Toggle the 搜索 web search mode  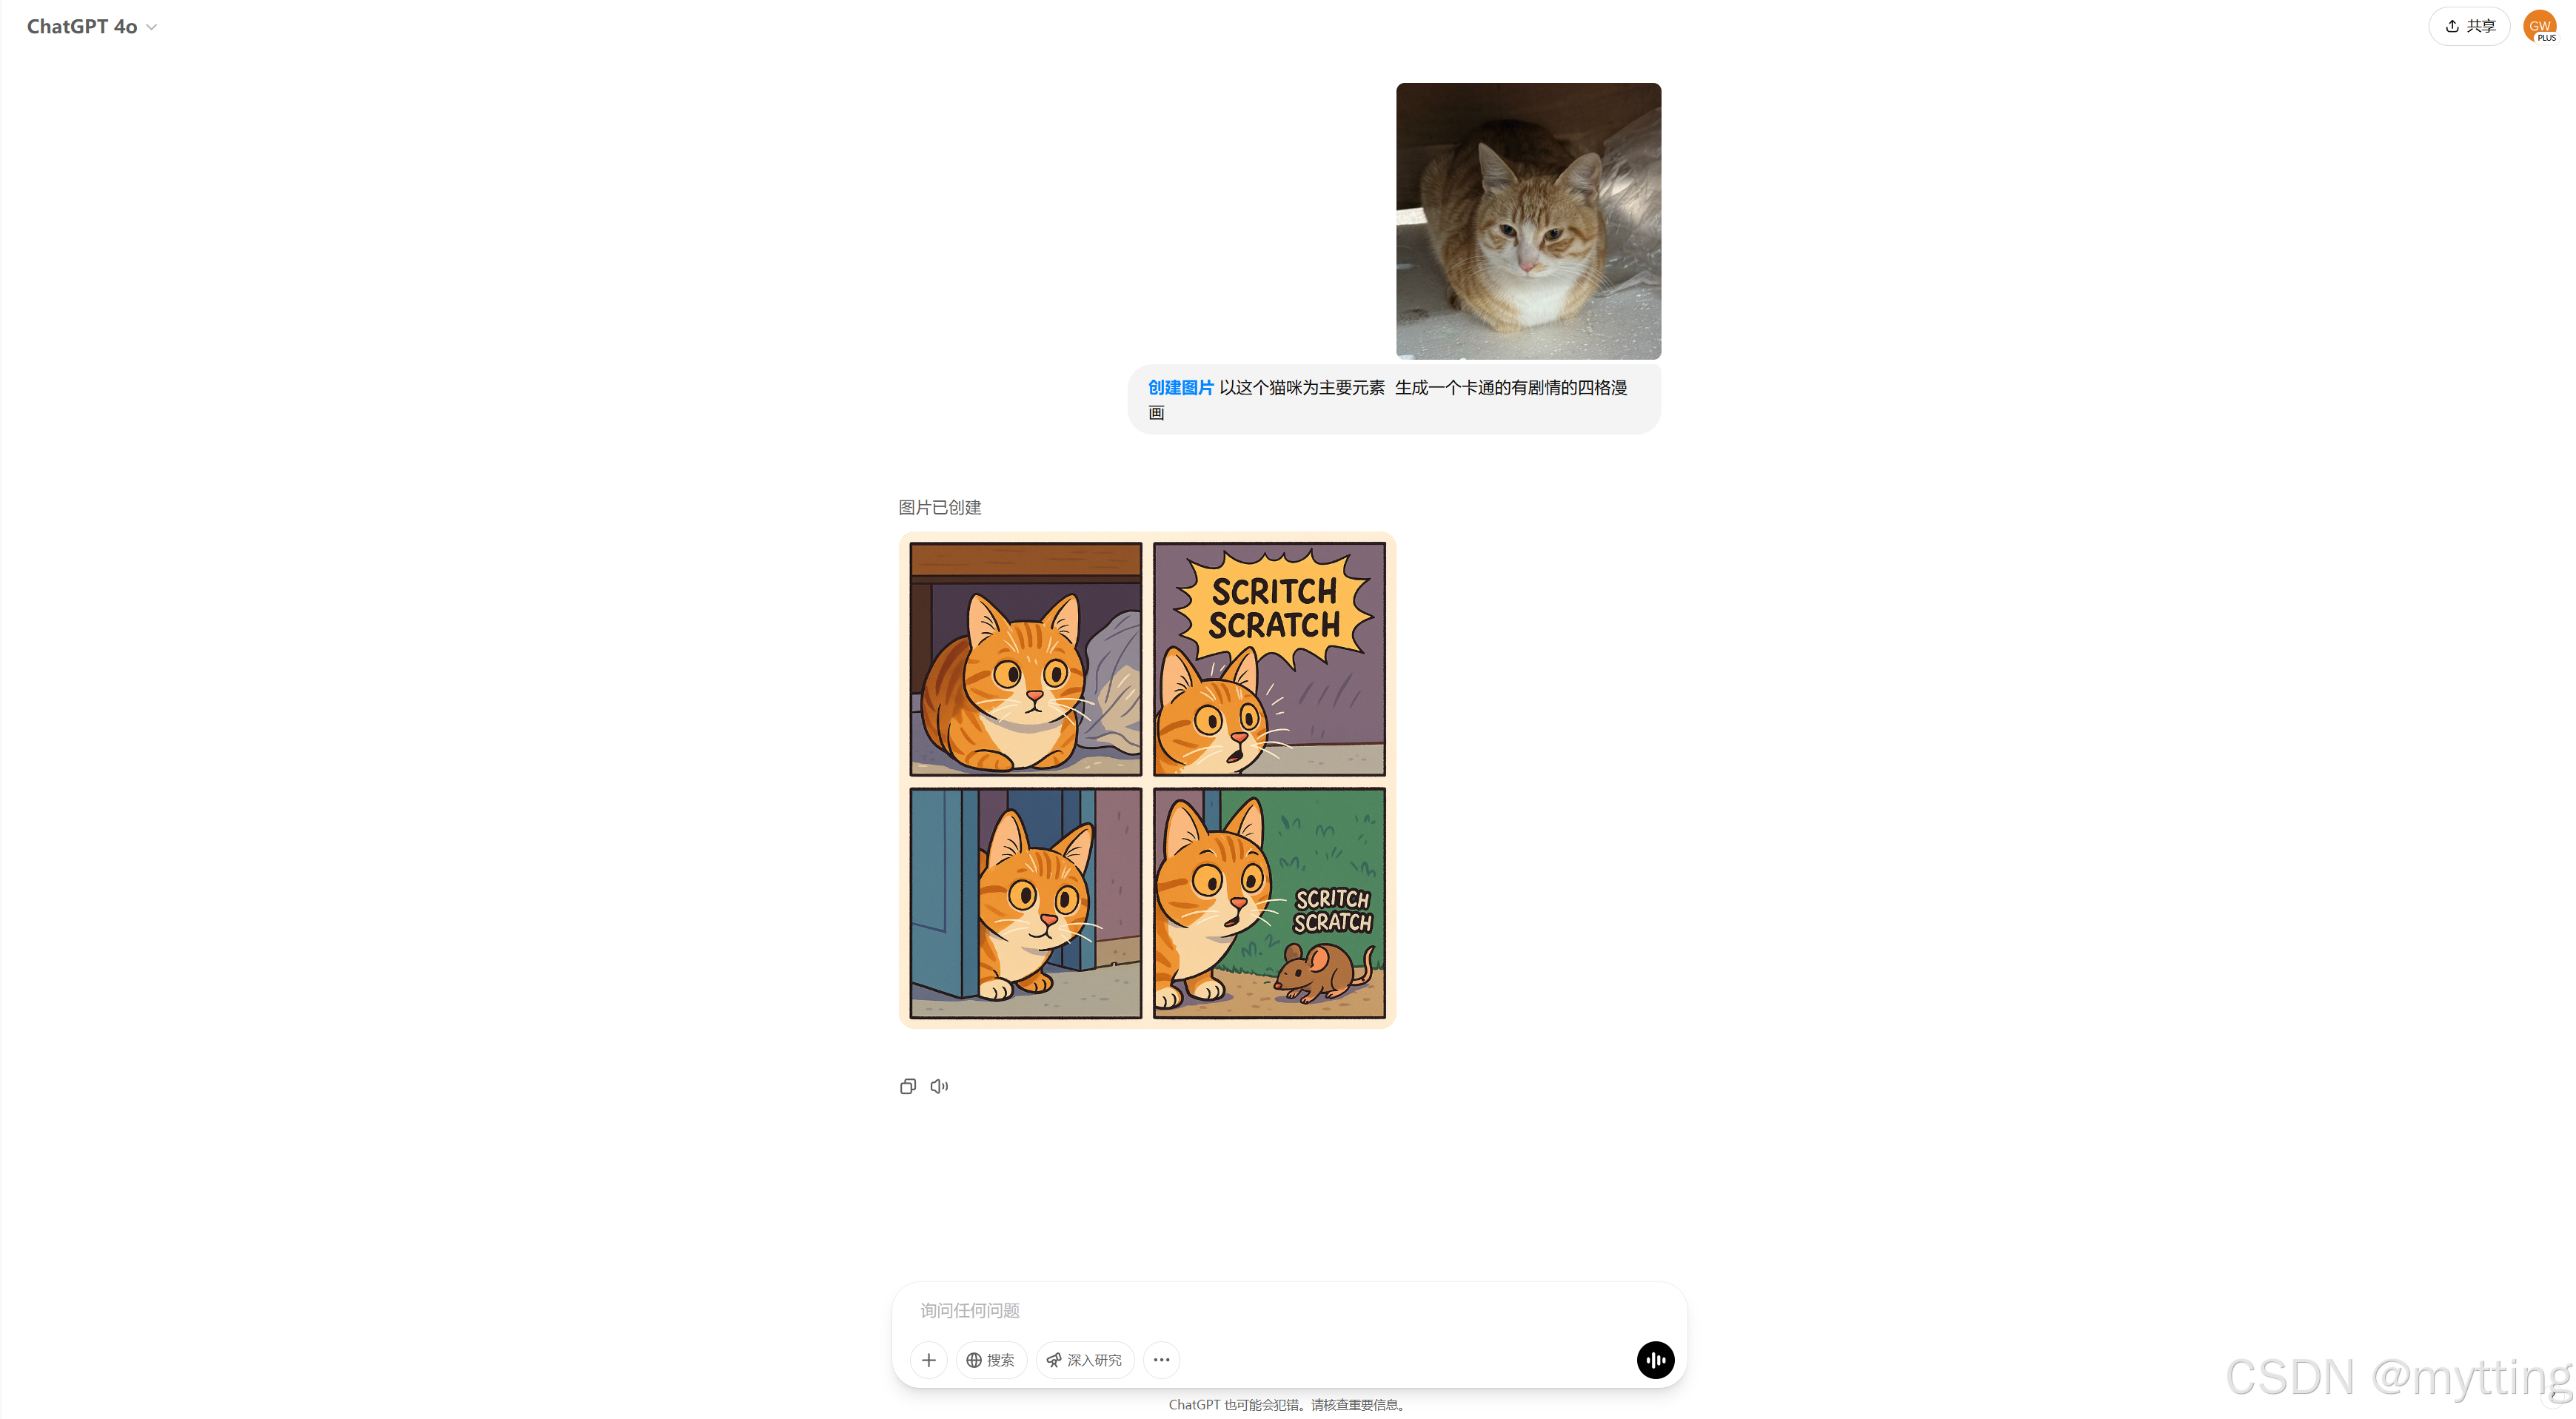point(991,1360)
